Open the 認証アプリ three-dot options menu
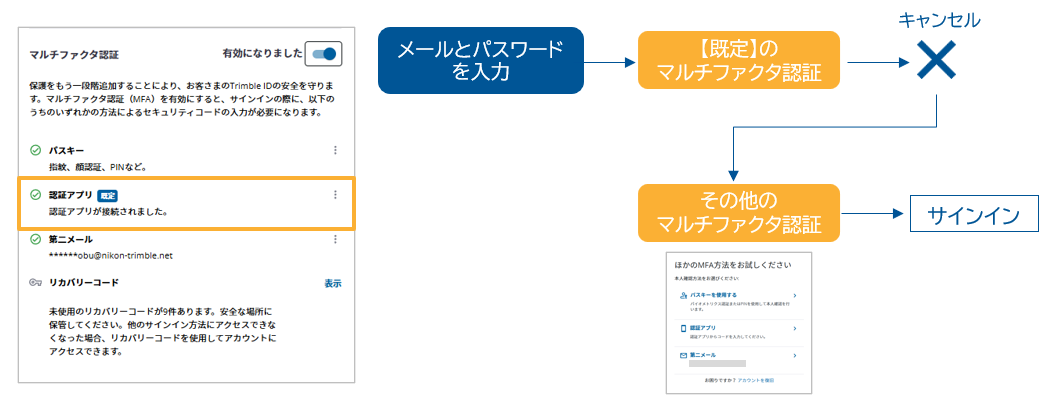1049x408 pixels. click(x=334, y=195)
